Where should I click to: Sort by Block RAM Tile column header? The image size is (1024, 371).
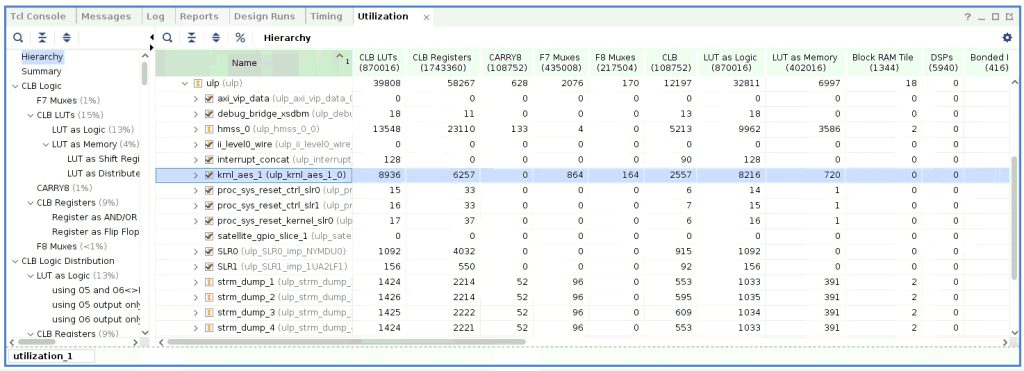[882, 63]
